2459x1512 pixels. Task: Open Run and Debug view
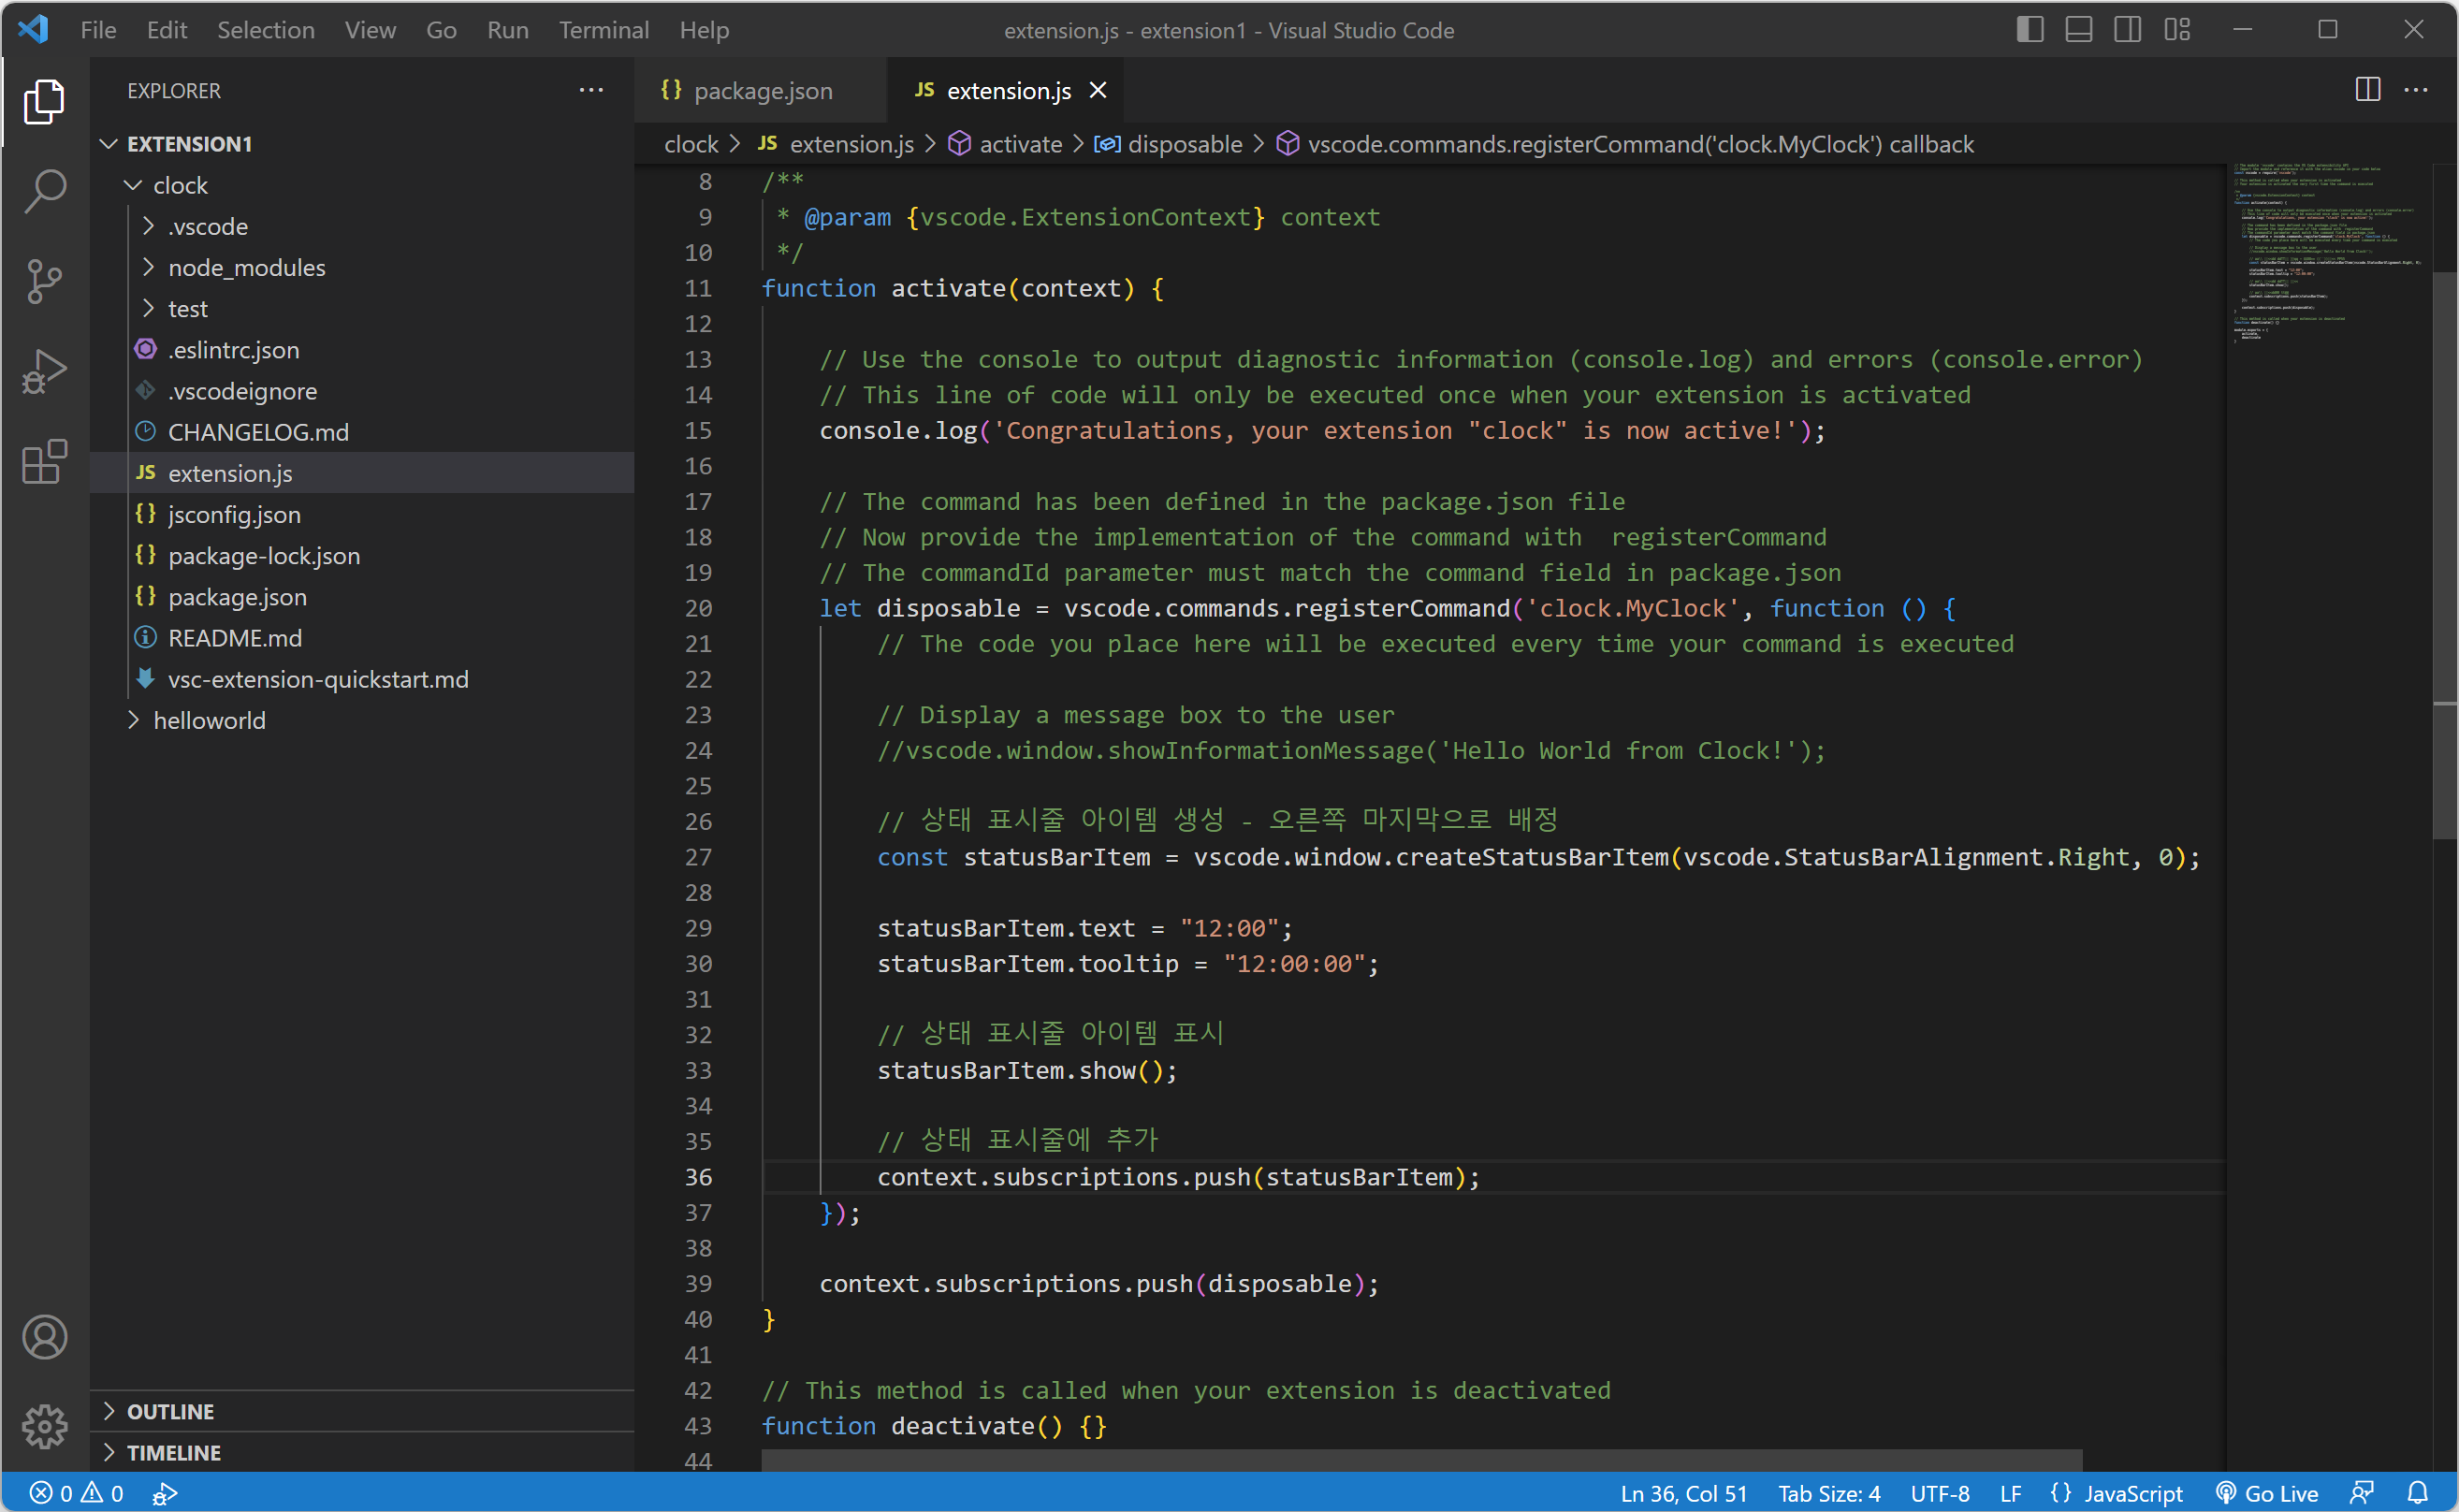pos(45,371)
